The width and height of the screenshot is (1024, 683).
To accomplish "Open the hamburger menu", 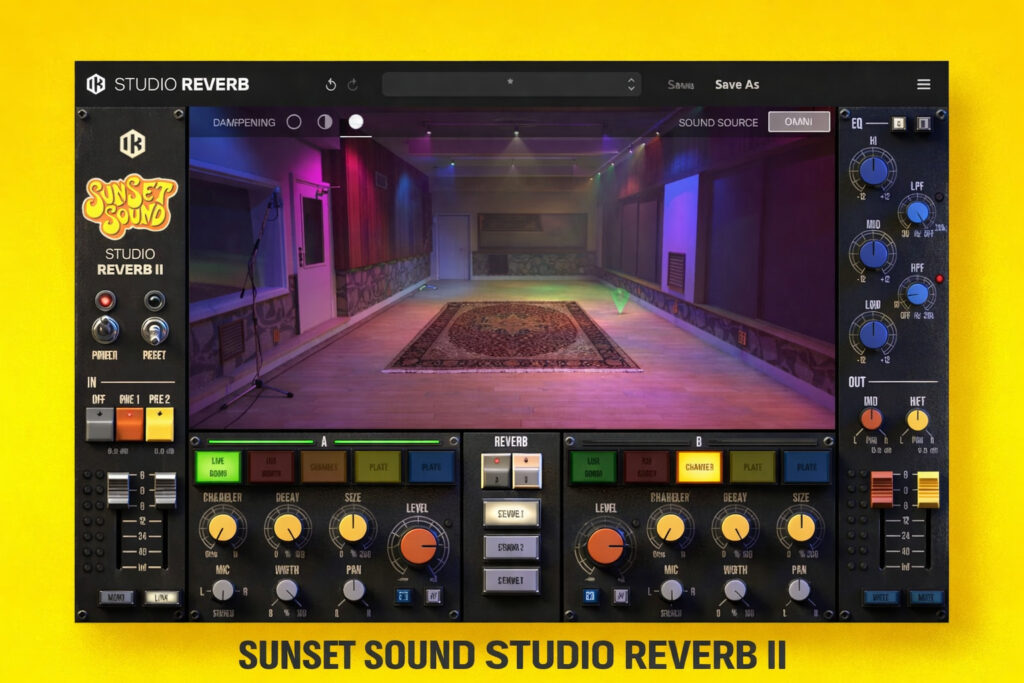I will 924,84.
